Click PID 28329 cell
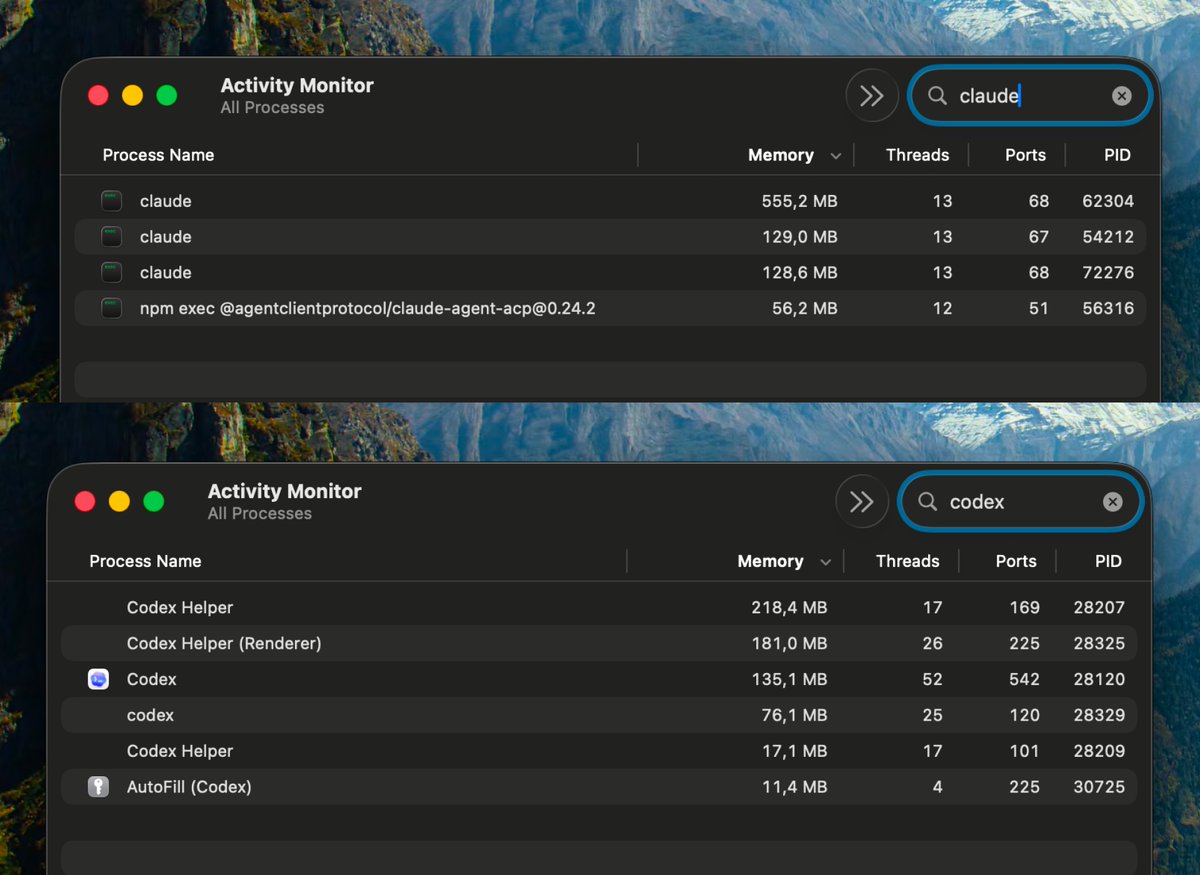Screen dimensions: 1200x875 (x=1099, y=715)
